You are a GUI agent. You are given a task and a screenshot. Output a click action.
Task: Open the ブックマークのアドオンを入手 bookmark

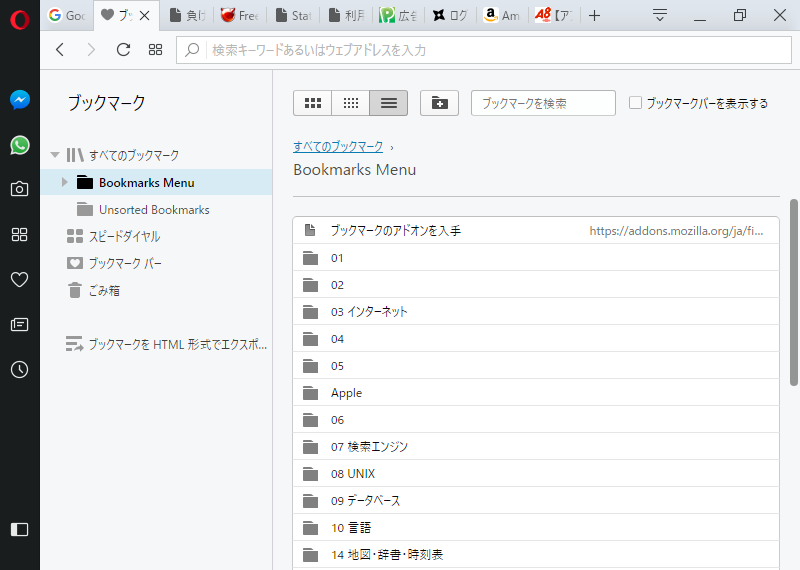(x=536, y=230)
